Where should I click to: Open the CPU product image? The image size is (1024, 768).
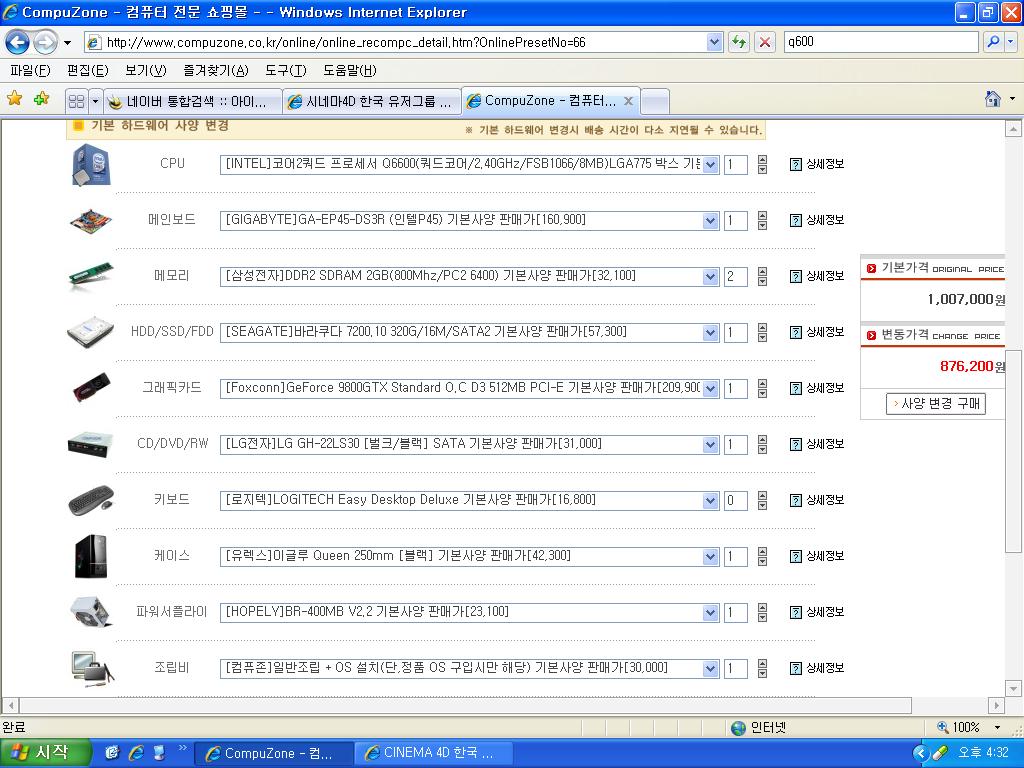(x=91, y=165)
